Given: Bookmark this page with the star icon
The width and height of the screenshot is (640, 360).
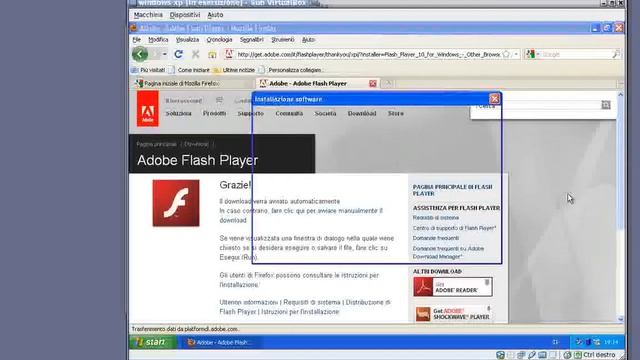Looking at the screenshot, I should (506, 54).
